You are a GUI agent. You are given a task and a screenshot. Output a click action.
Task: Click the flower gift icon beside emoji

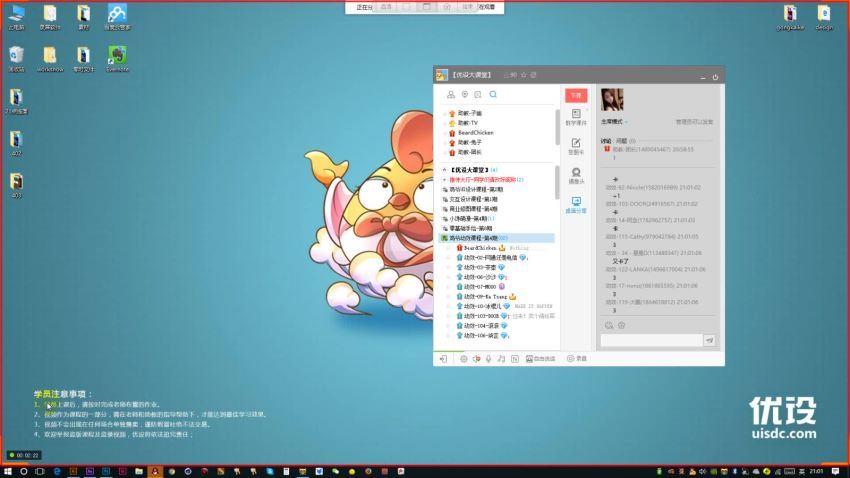point(622,325)
